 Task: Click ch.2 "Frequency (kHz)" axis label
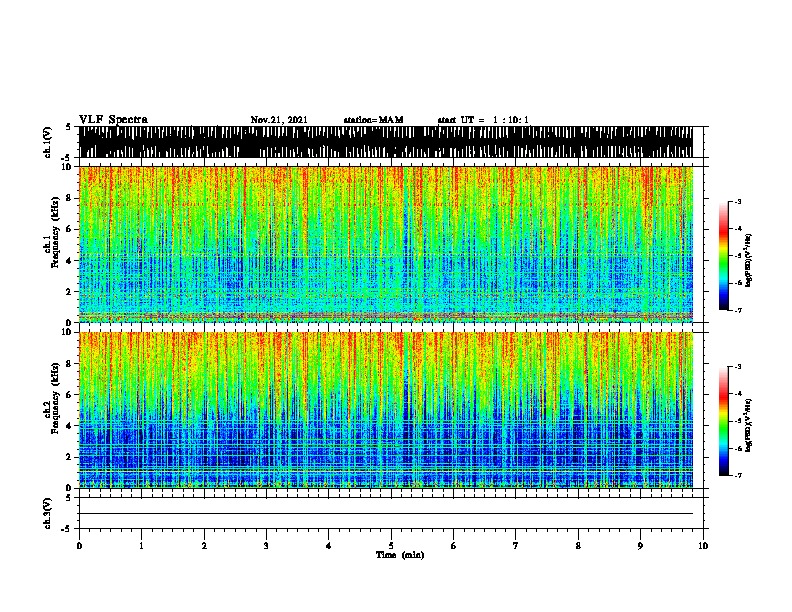click(55, 398)
